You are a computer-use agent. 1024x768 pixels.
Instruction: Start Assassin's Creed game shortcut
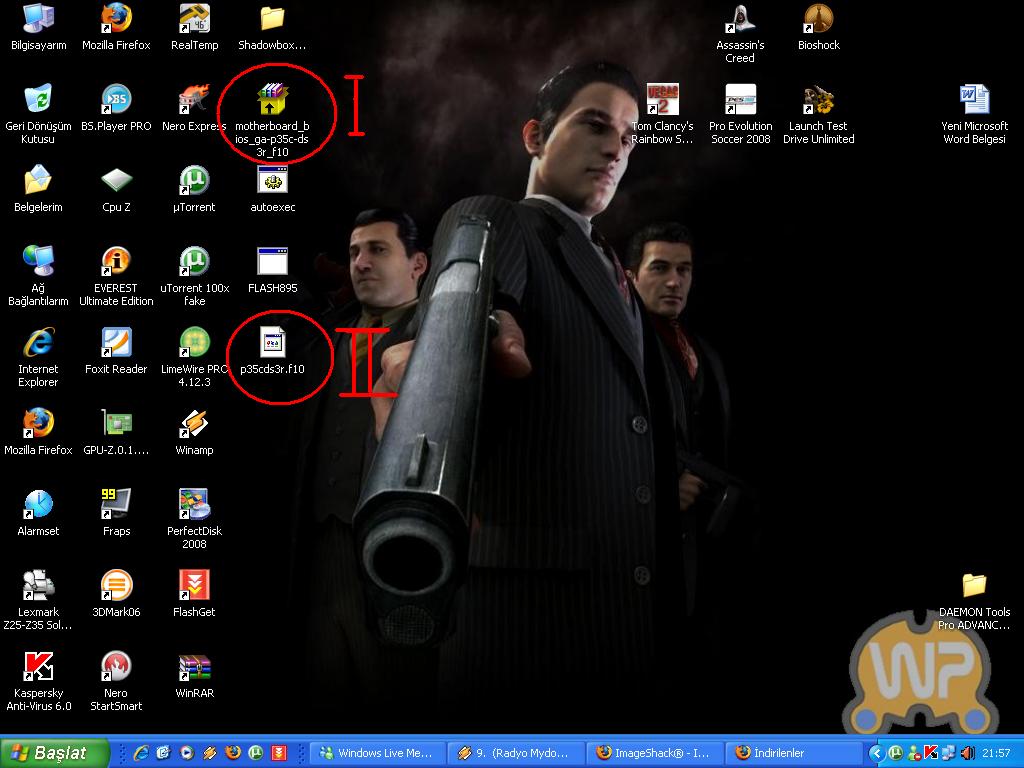click(x=740, y=33)
